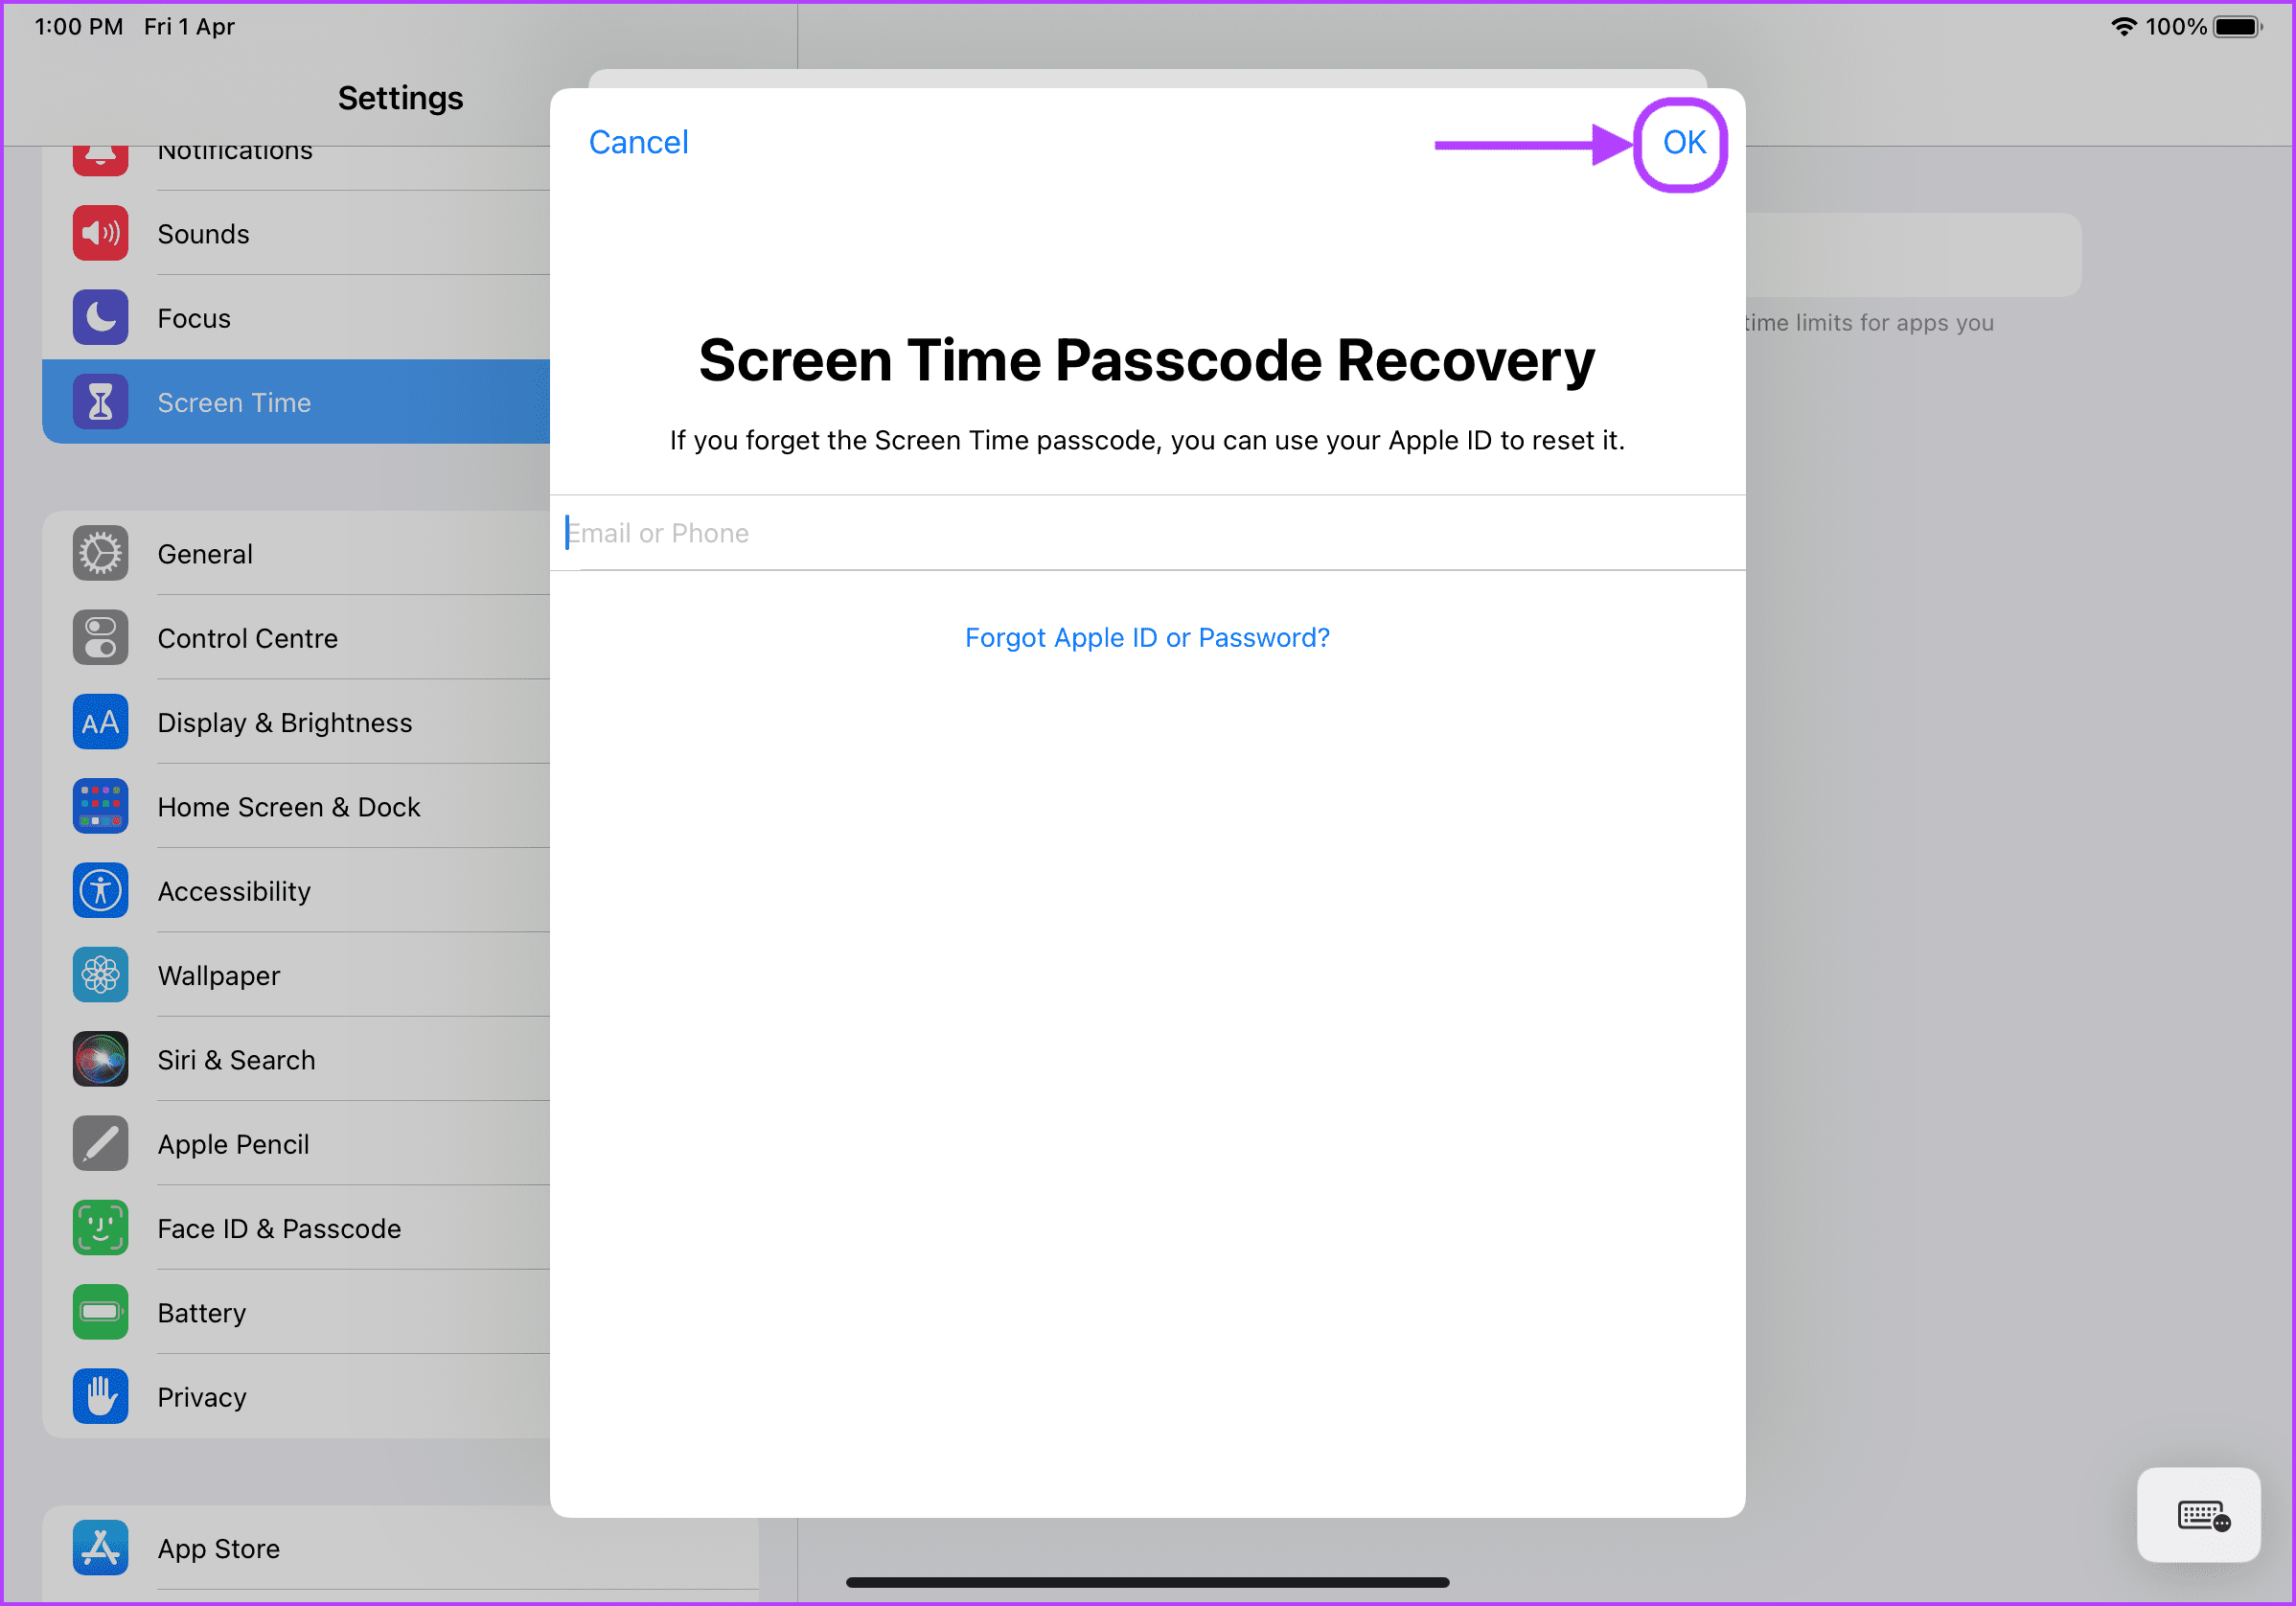Click the Screen Time settings icon

(102, 401)
